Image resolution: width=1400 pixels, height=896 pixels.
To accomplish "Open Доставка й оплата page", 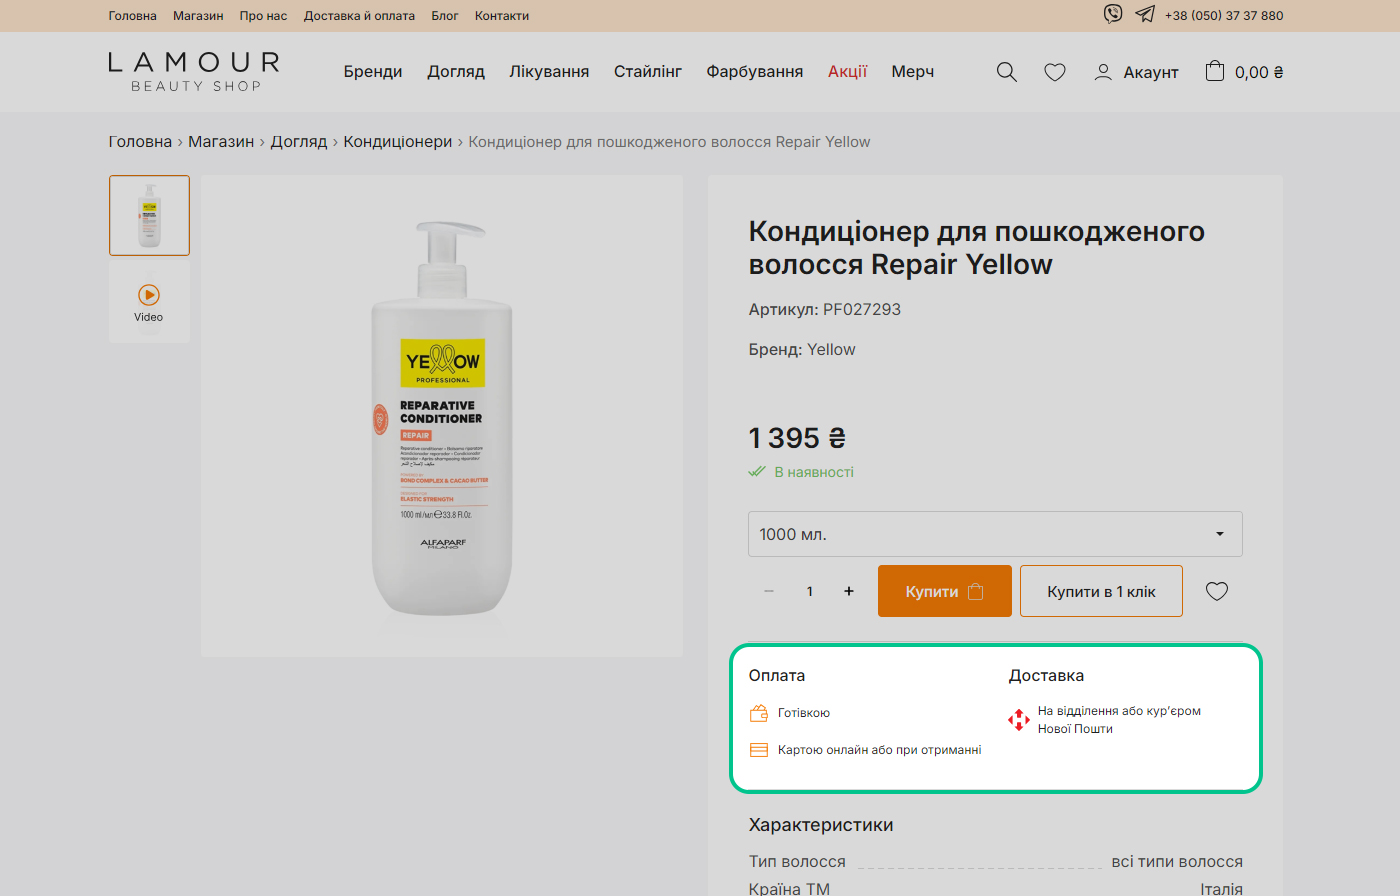I will [359, 16].
